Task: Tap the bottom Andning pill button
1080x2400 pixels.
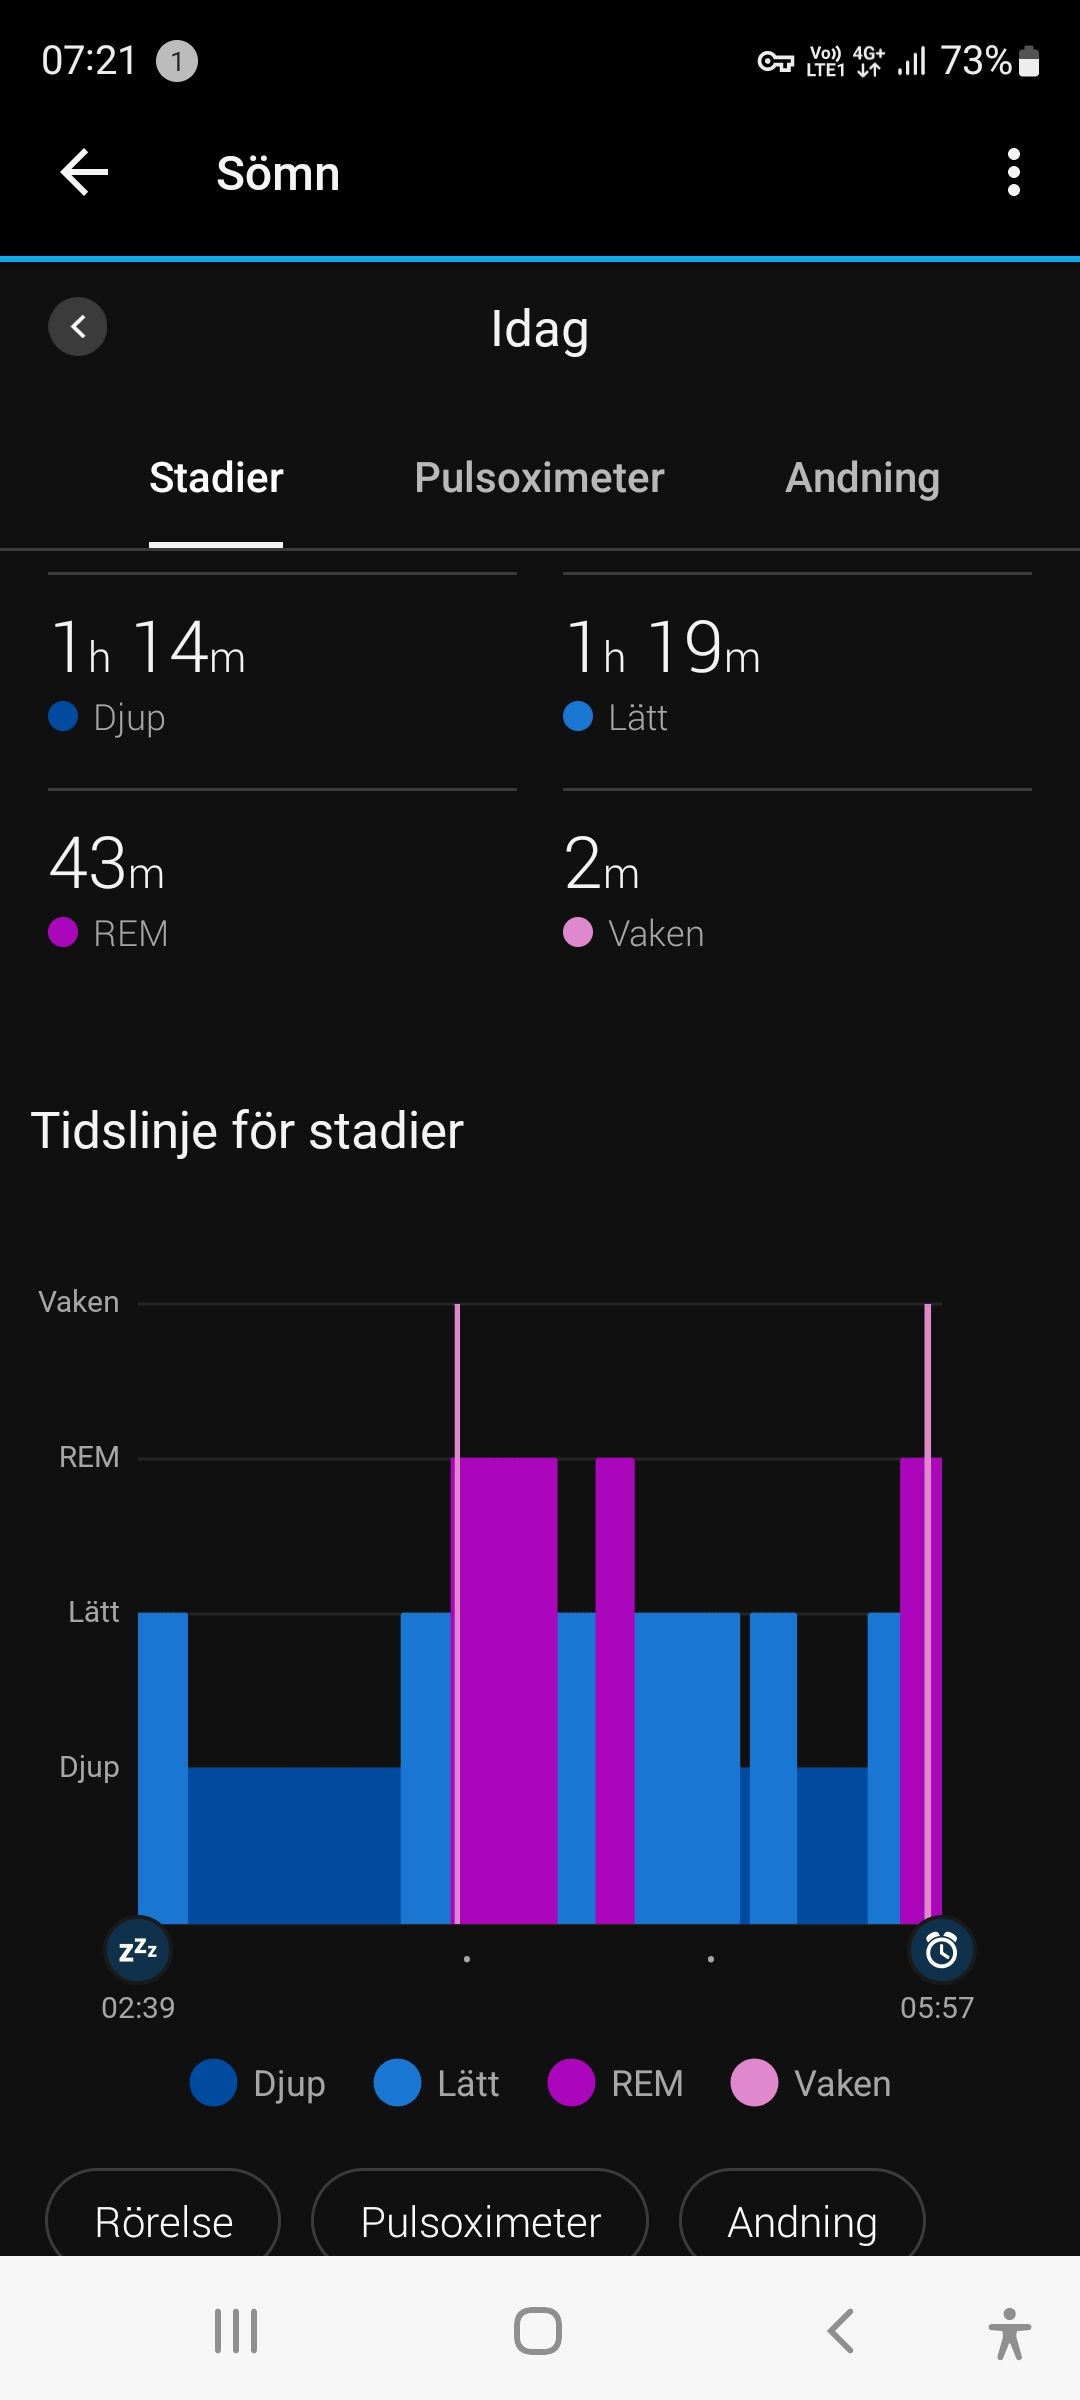Action: [802, 2214]
